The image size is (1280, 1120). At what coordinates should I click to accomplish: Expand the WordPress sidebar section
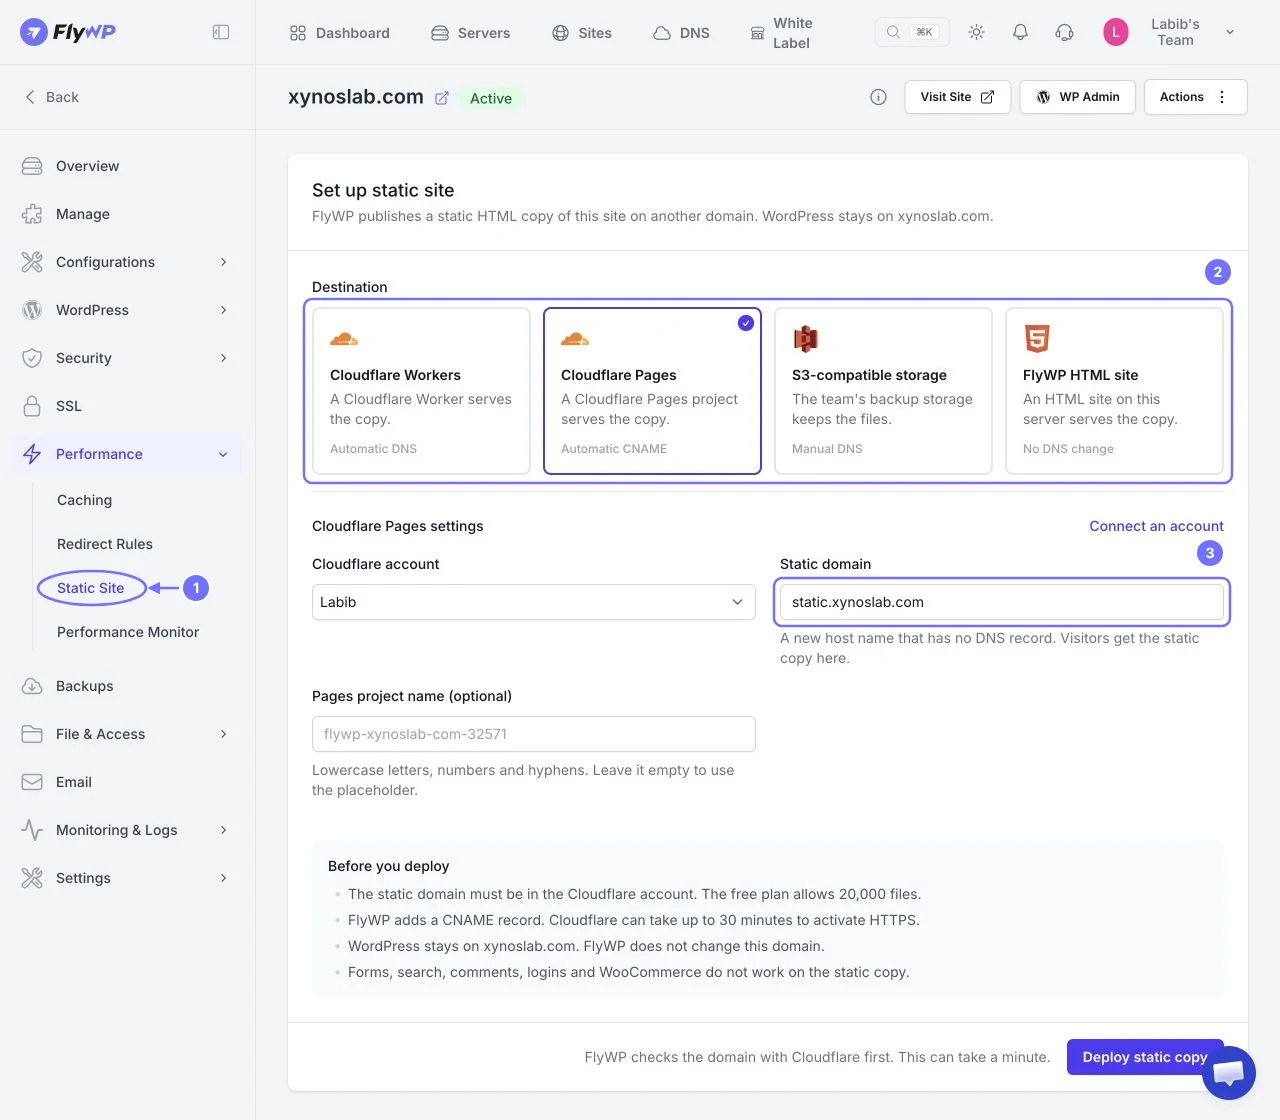click(x=127, y=310)
